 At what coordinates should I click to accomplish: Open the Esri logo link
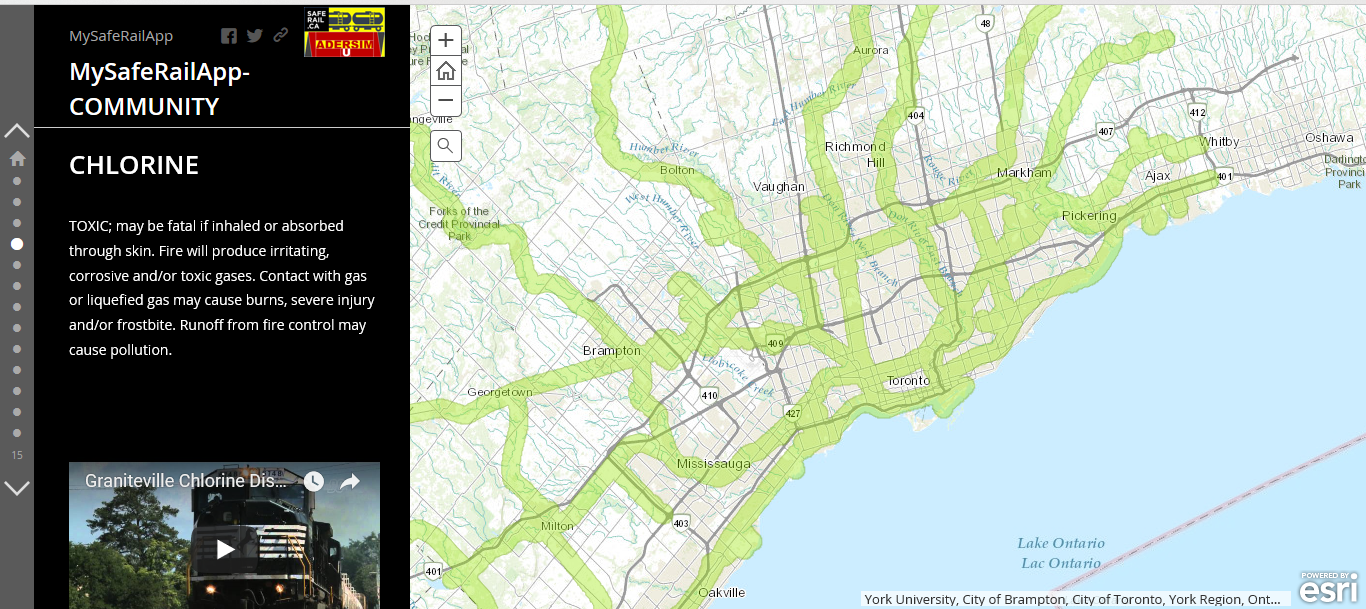1329,589
